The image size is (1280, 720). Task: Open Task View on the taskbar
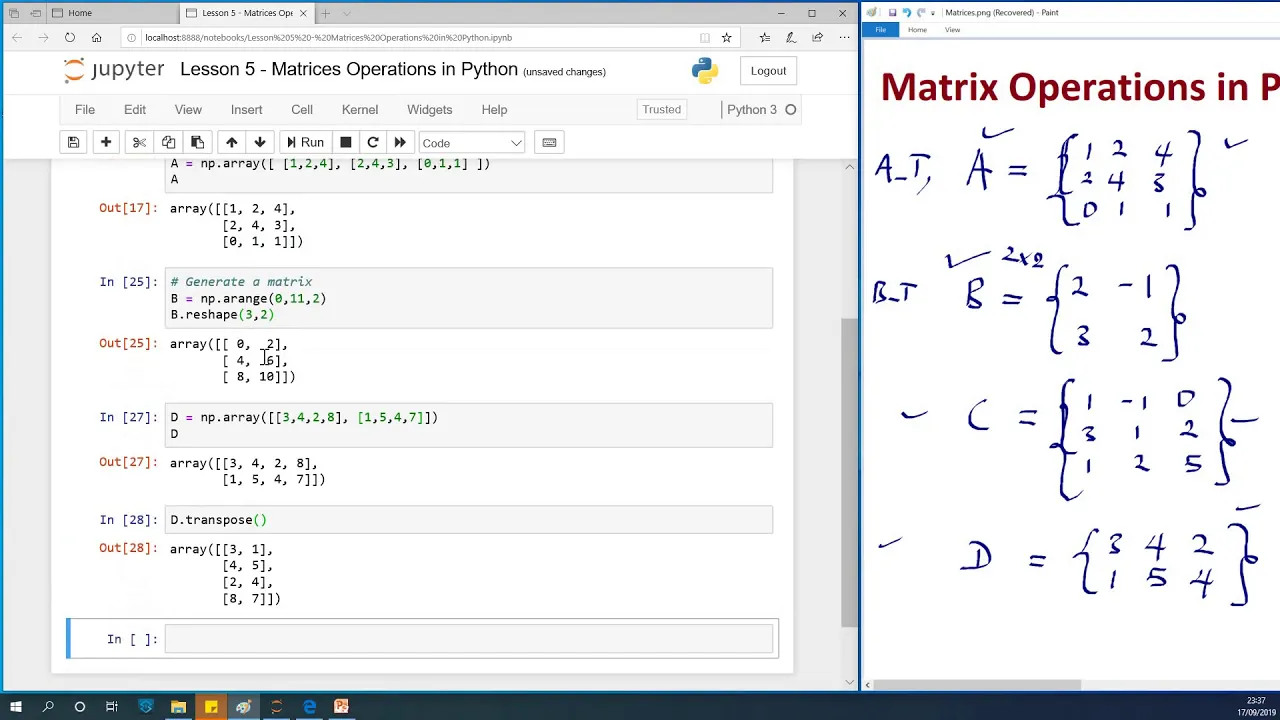(x=112, y=707)
